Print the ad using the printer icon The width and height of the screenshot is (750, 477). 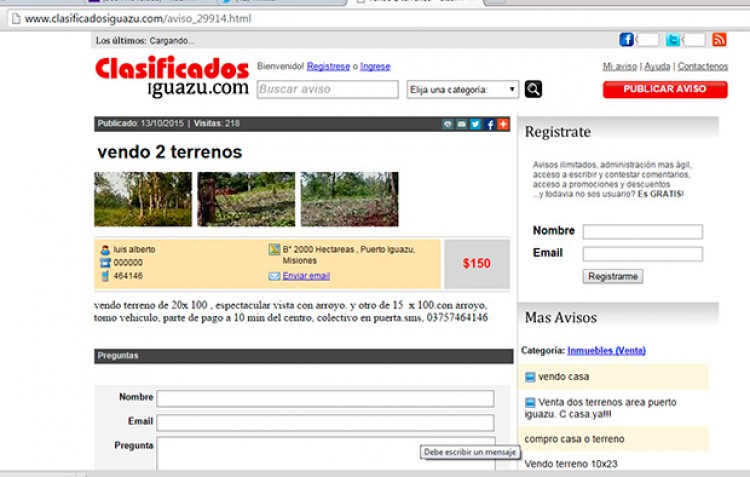(x=448, y=124)
